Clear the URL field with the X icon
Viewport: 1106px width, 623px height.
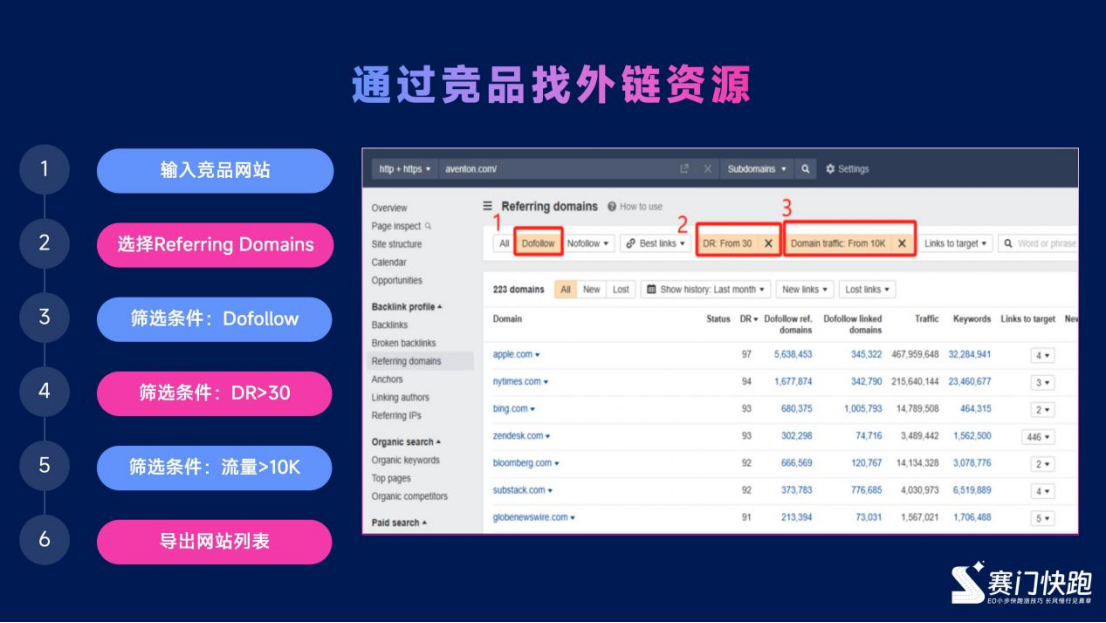coord(708,169)
